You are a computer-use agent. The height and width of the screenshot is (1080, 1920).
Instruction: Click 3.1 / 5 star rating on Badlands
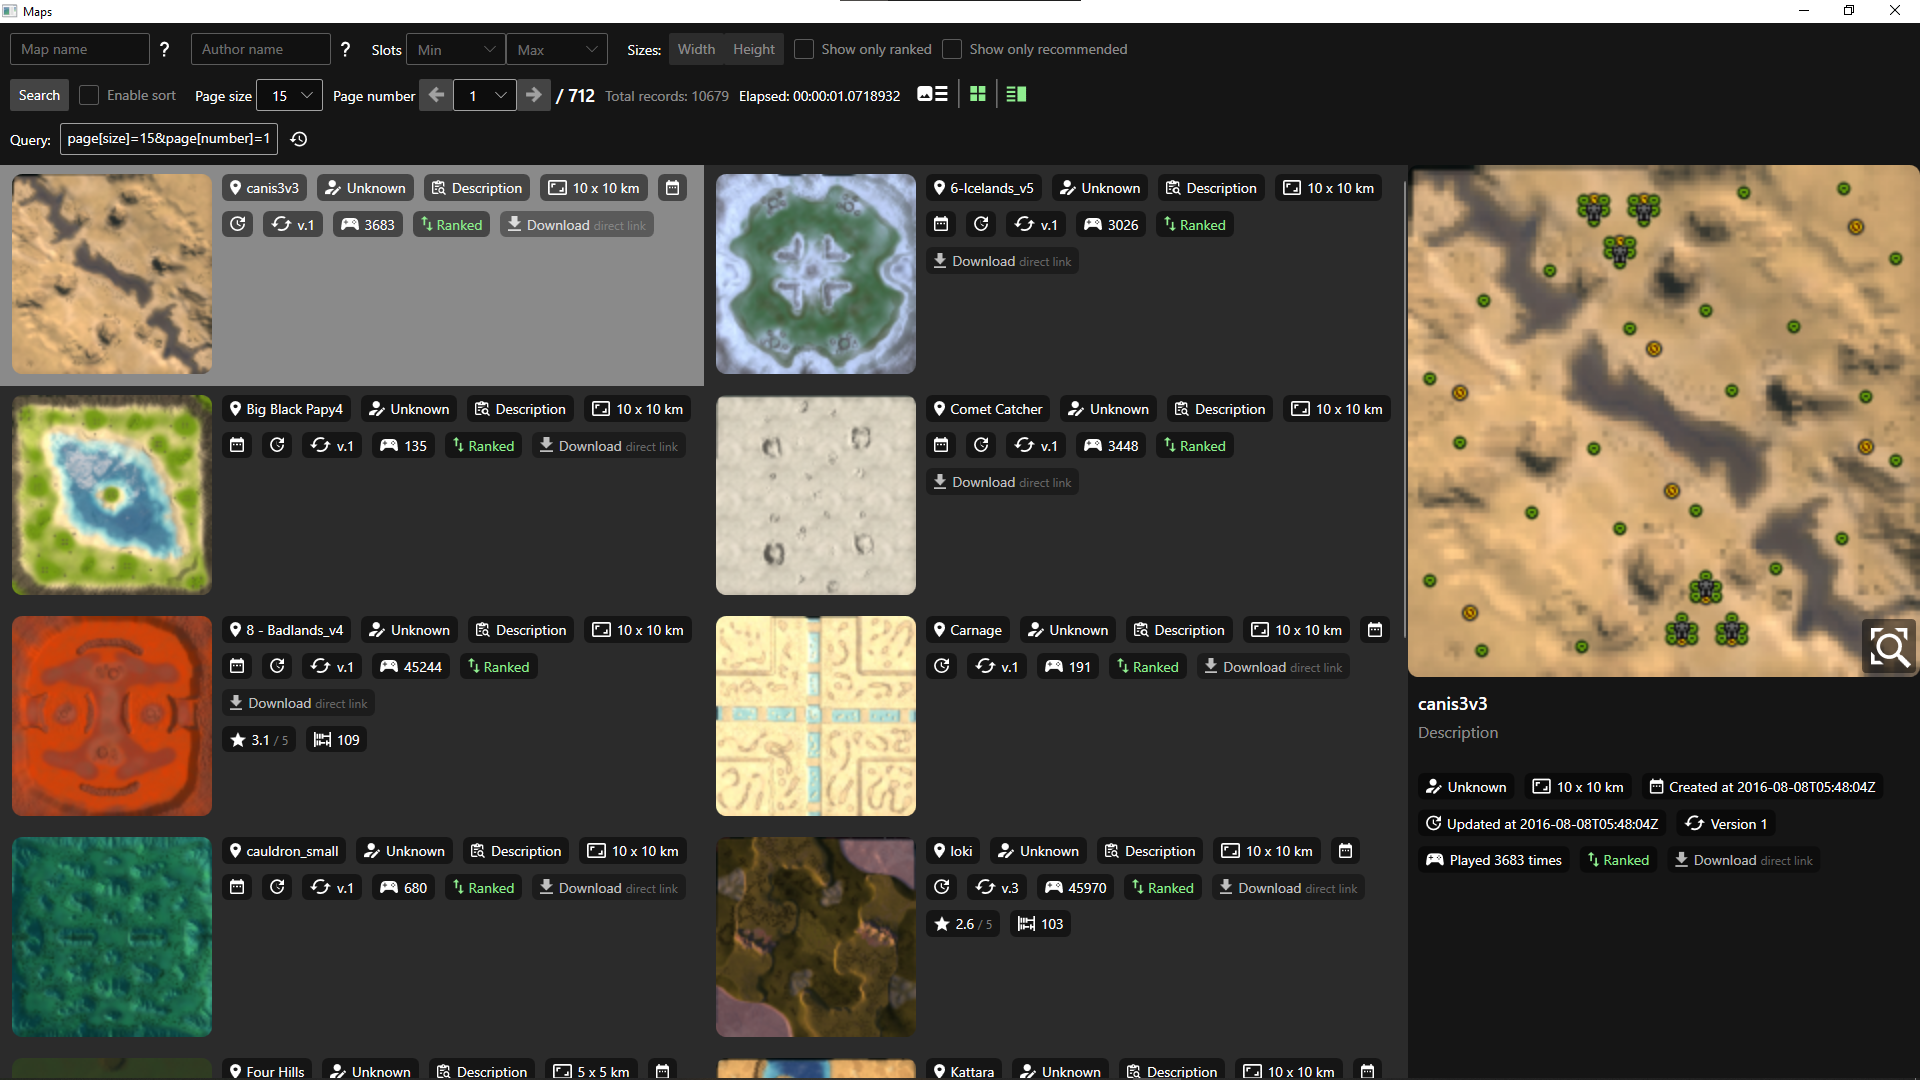click(259, 740)
